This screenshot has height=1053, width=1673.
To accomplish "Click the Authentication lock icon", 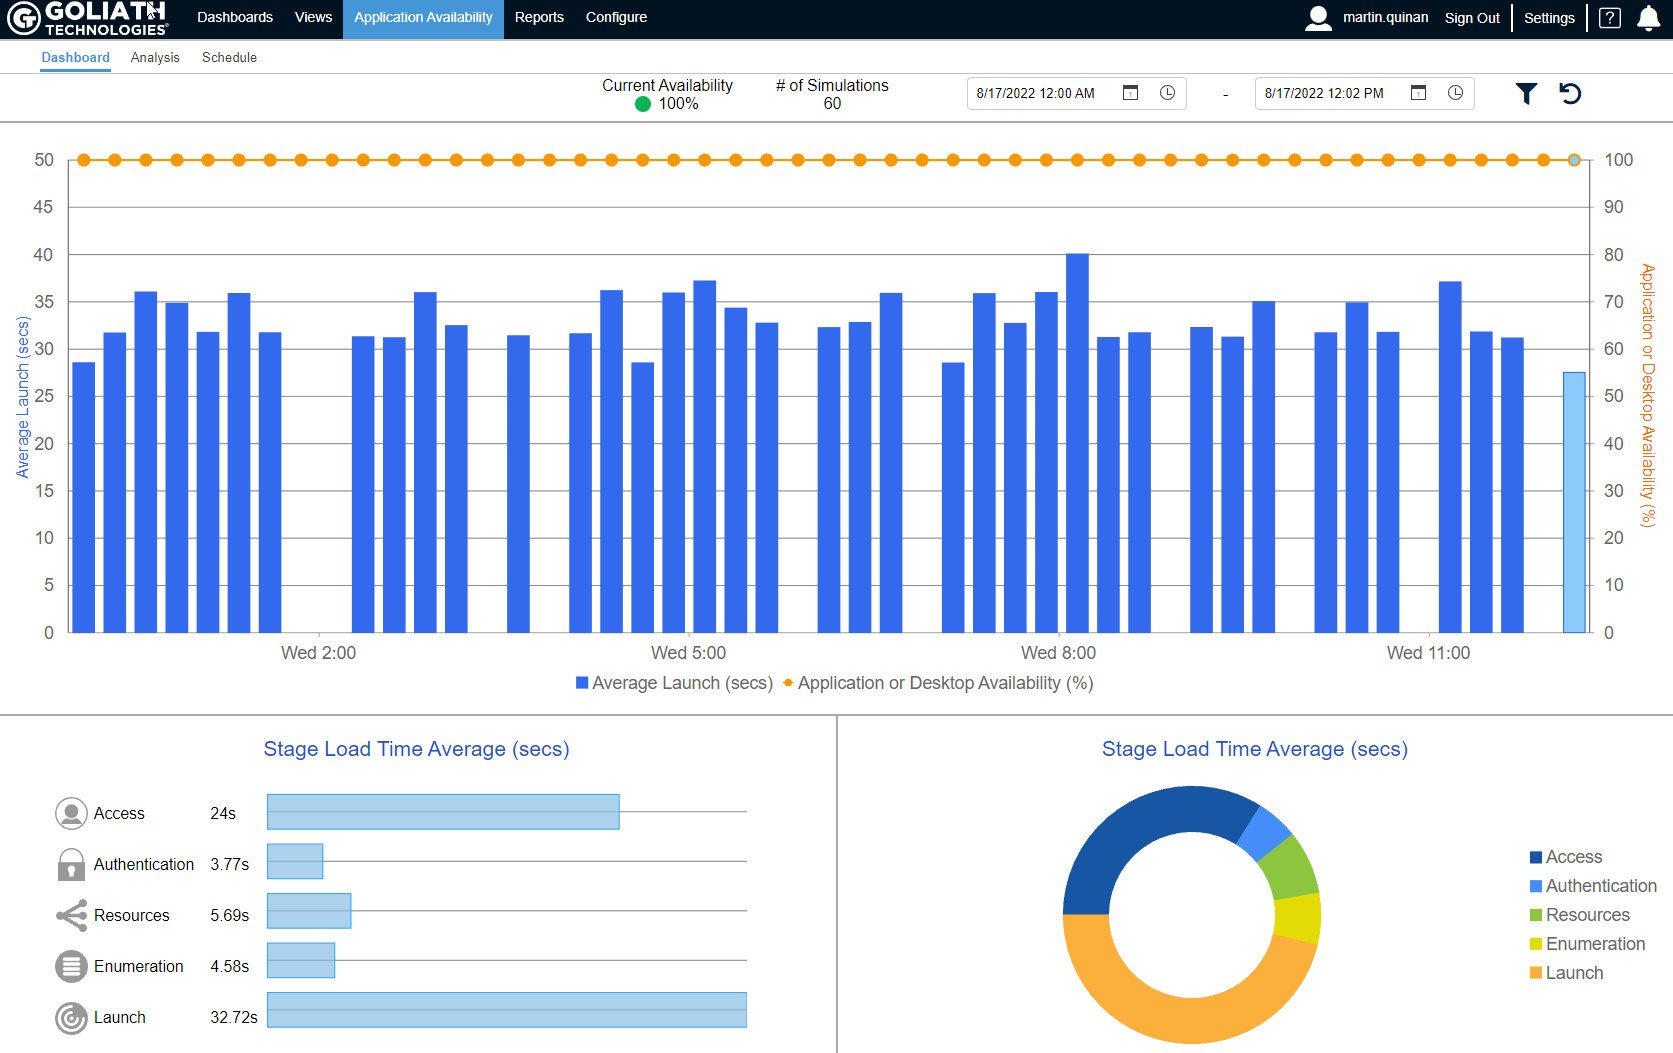I will tap(70, 864).
